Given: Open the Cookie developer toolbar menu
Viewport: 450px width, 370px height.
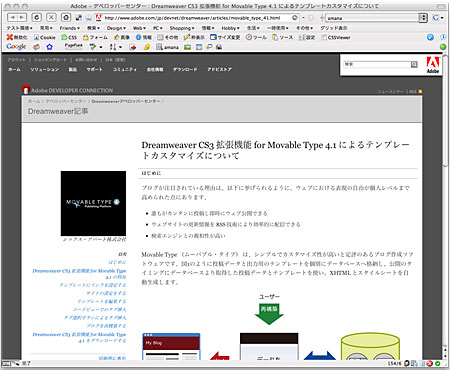Looking at the screenshot, I should point(44,37).
